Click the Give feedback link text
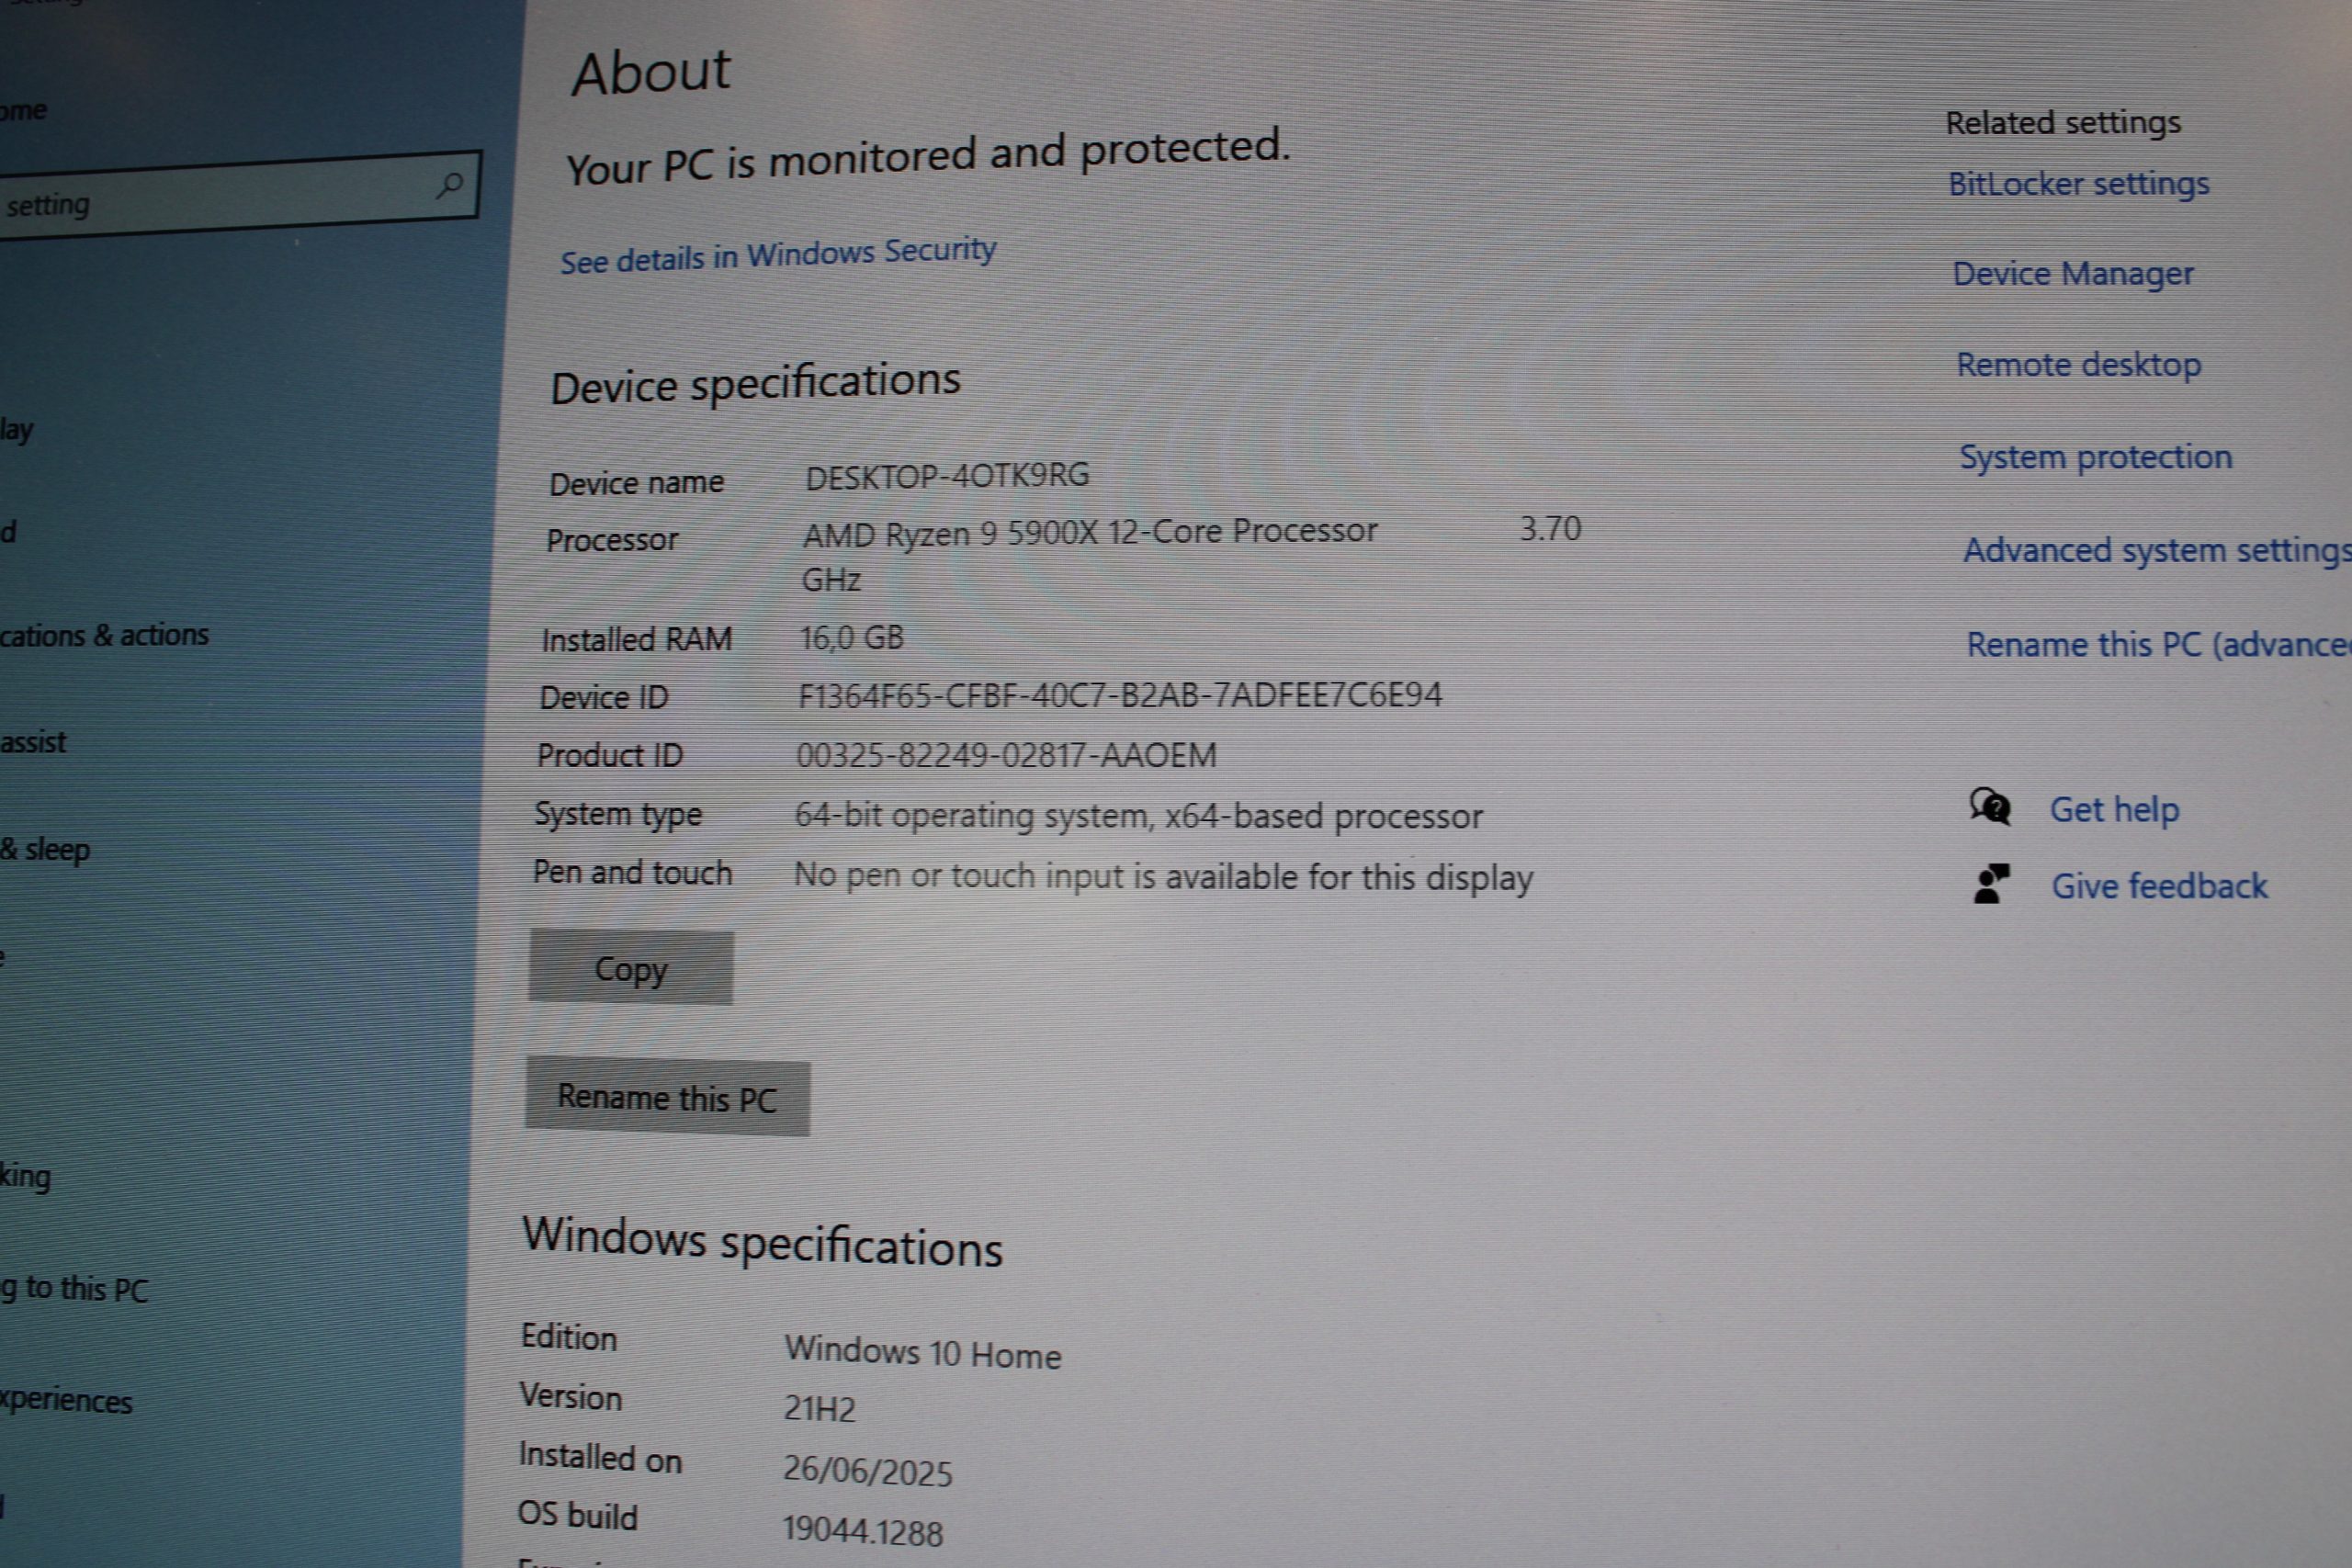 (2160, 886)
